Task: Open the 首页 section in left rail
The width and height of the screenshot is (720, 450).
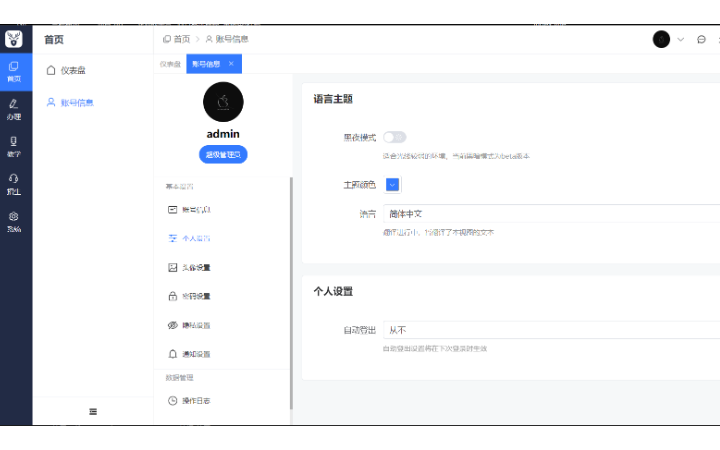Action: [14, 71]
